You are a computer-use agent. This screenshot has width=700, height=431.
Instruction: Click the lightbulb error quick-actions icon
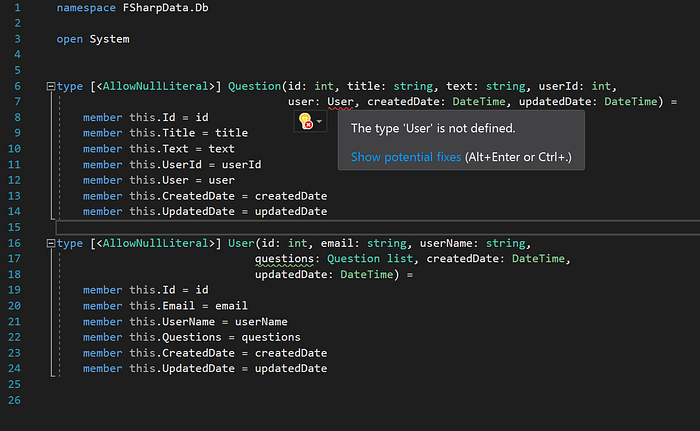click(x=306, y=121)
